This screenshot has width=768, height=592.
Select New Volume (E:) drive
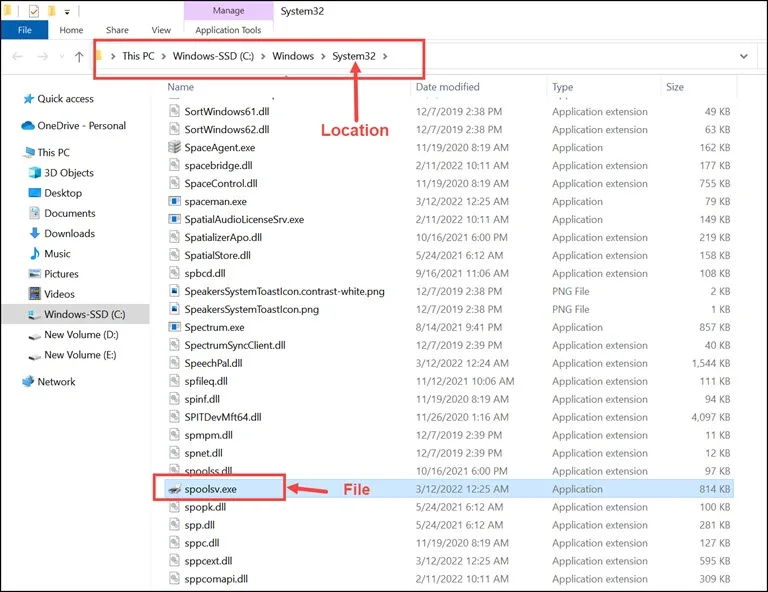click(80, 355)
